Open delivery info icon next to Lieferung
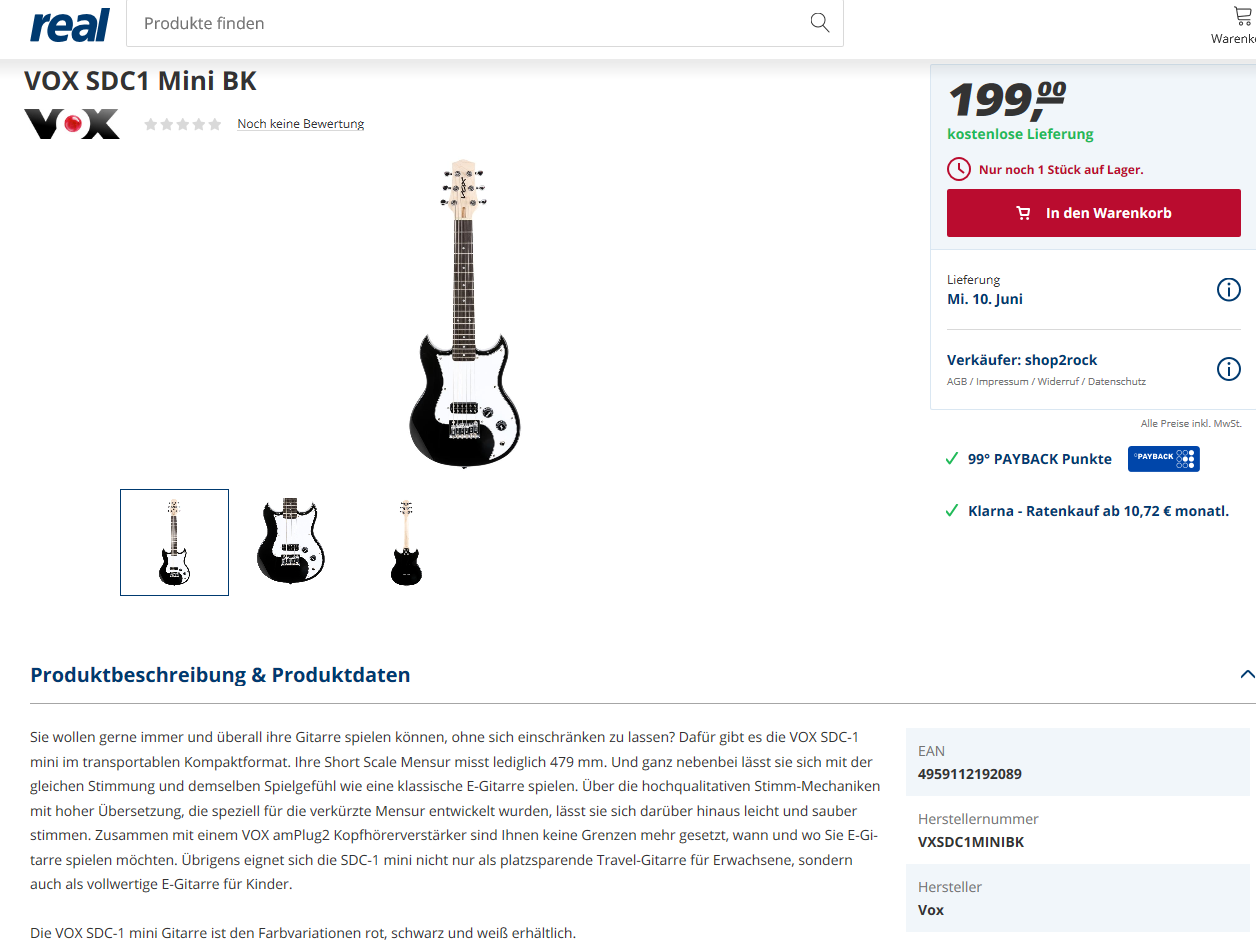Screen dimensions: 1256x947 (1228, 290)
